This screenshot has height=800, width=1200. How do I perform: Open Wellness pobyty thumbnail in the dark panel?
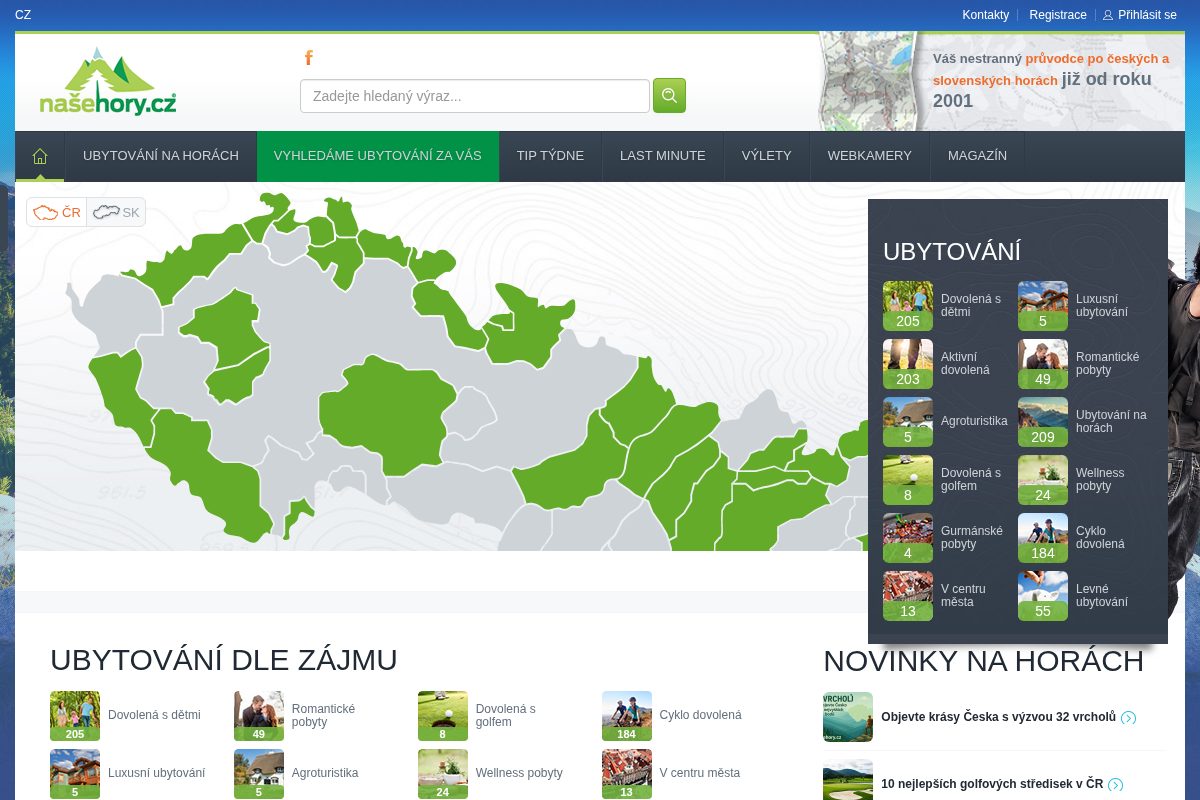(1043, 480)
